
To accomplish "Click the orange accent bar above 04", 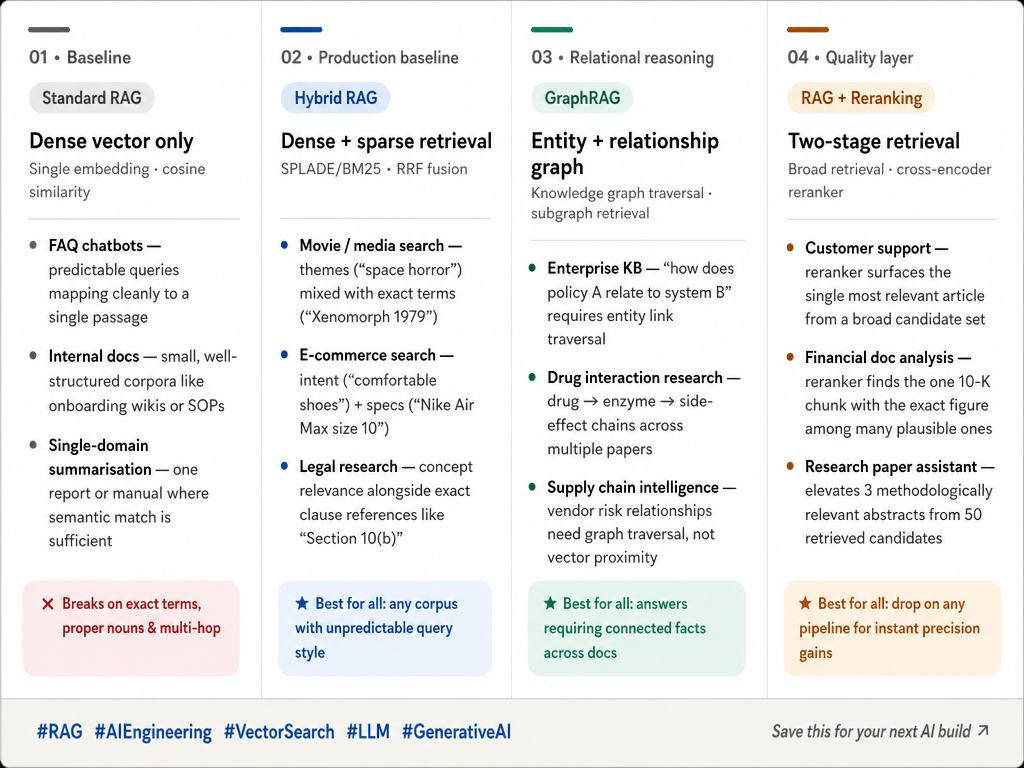I will point(808,29).
